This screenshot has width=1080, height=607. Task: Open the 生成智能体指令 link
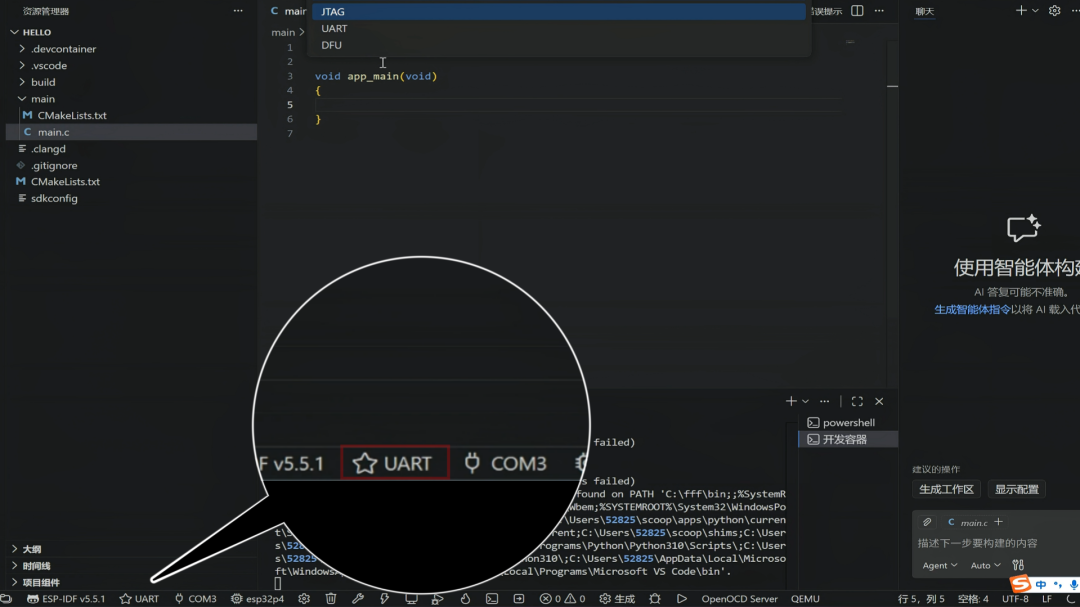(x=972, y=309)
